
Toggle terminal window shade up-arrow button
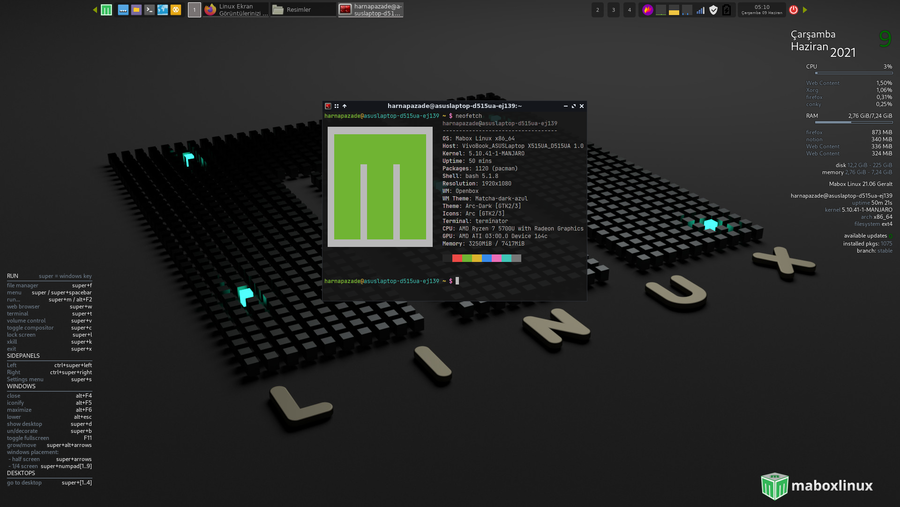(x=344, y=106)
